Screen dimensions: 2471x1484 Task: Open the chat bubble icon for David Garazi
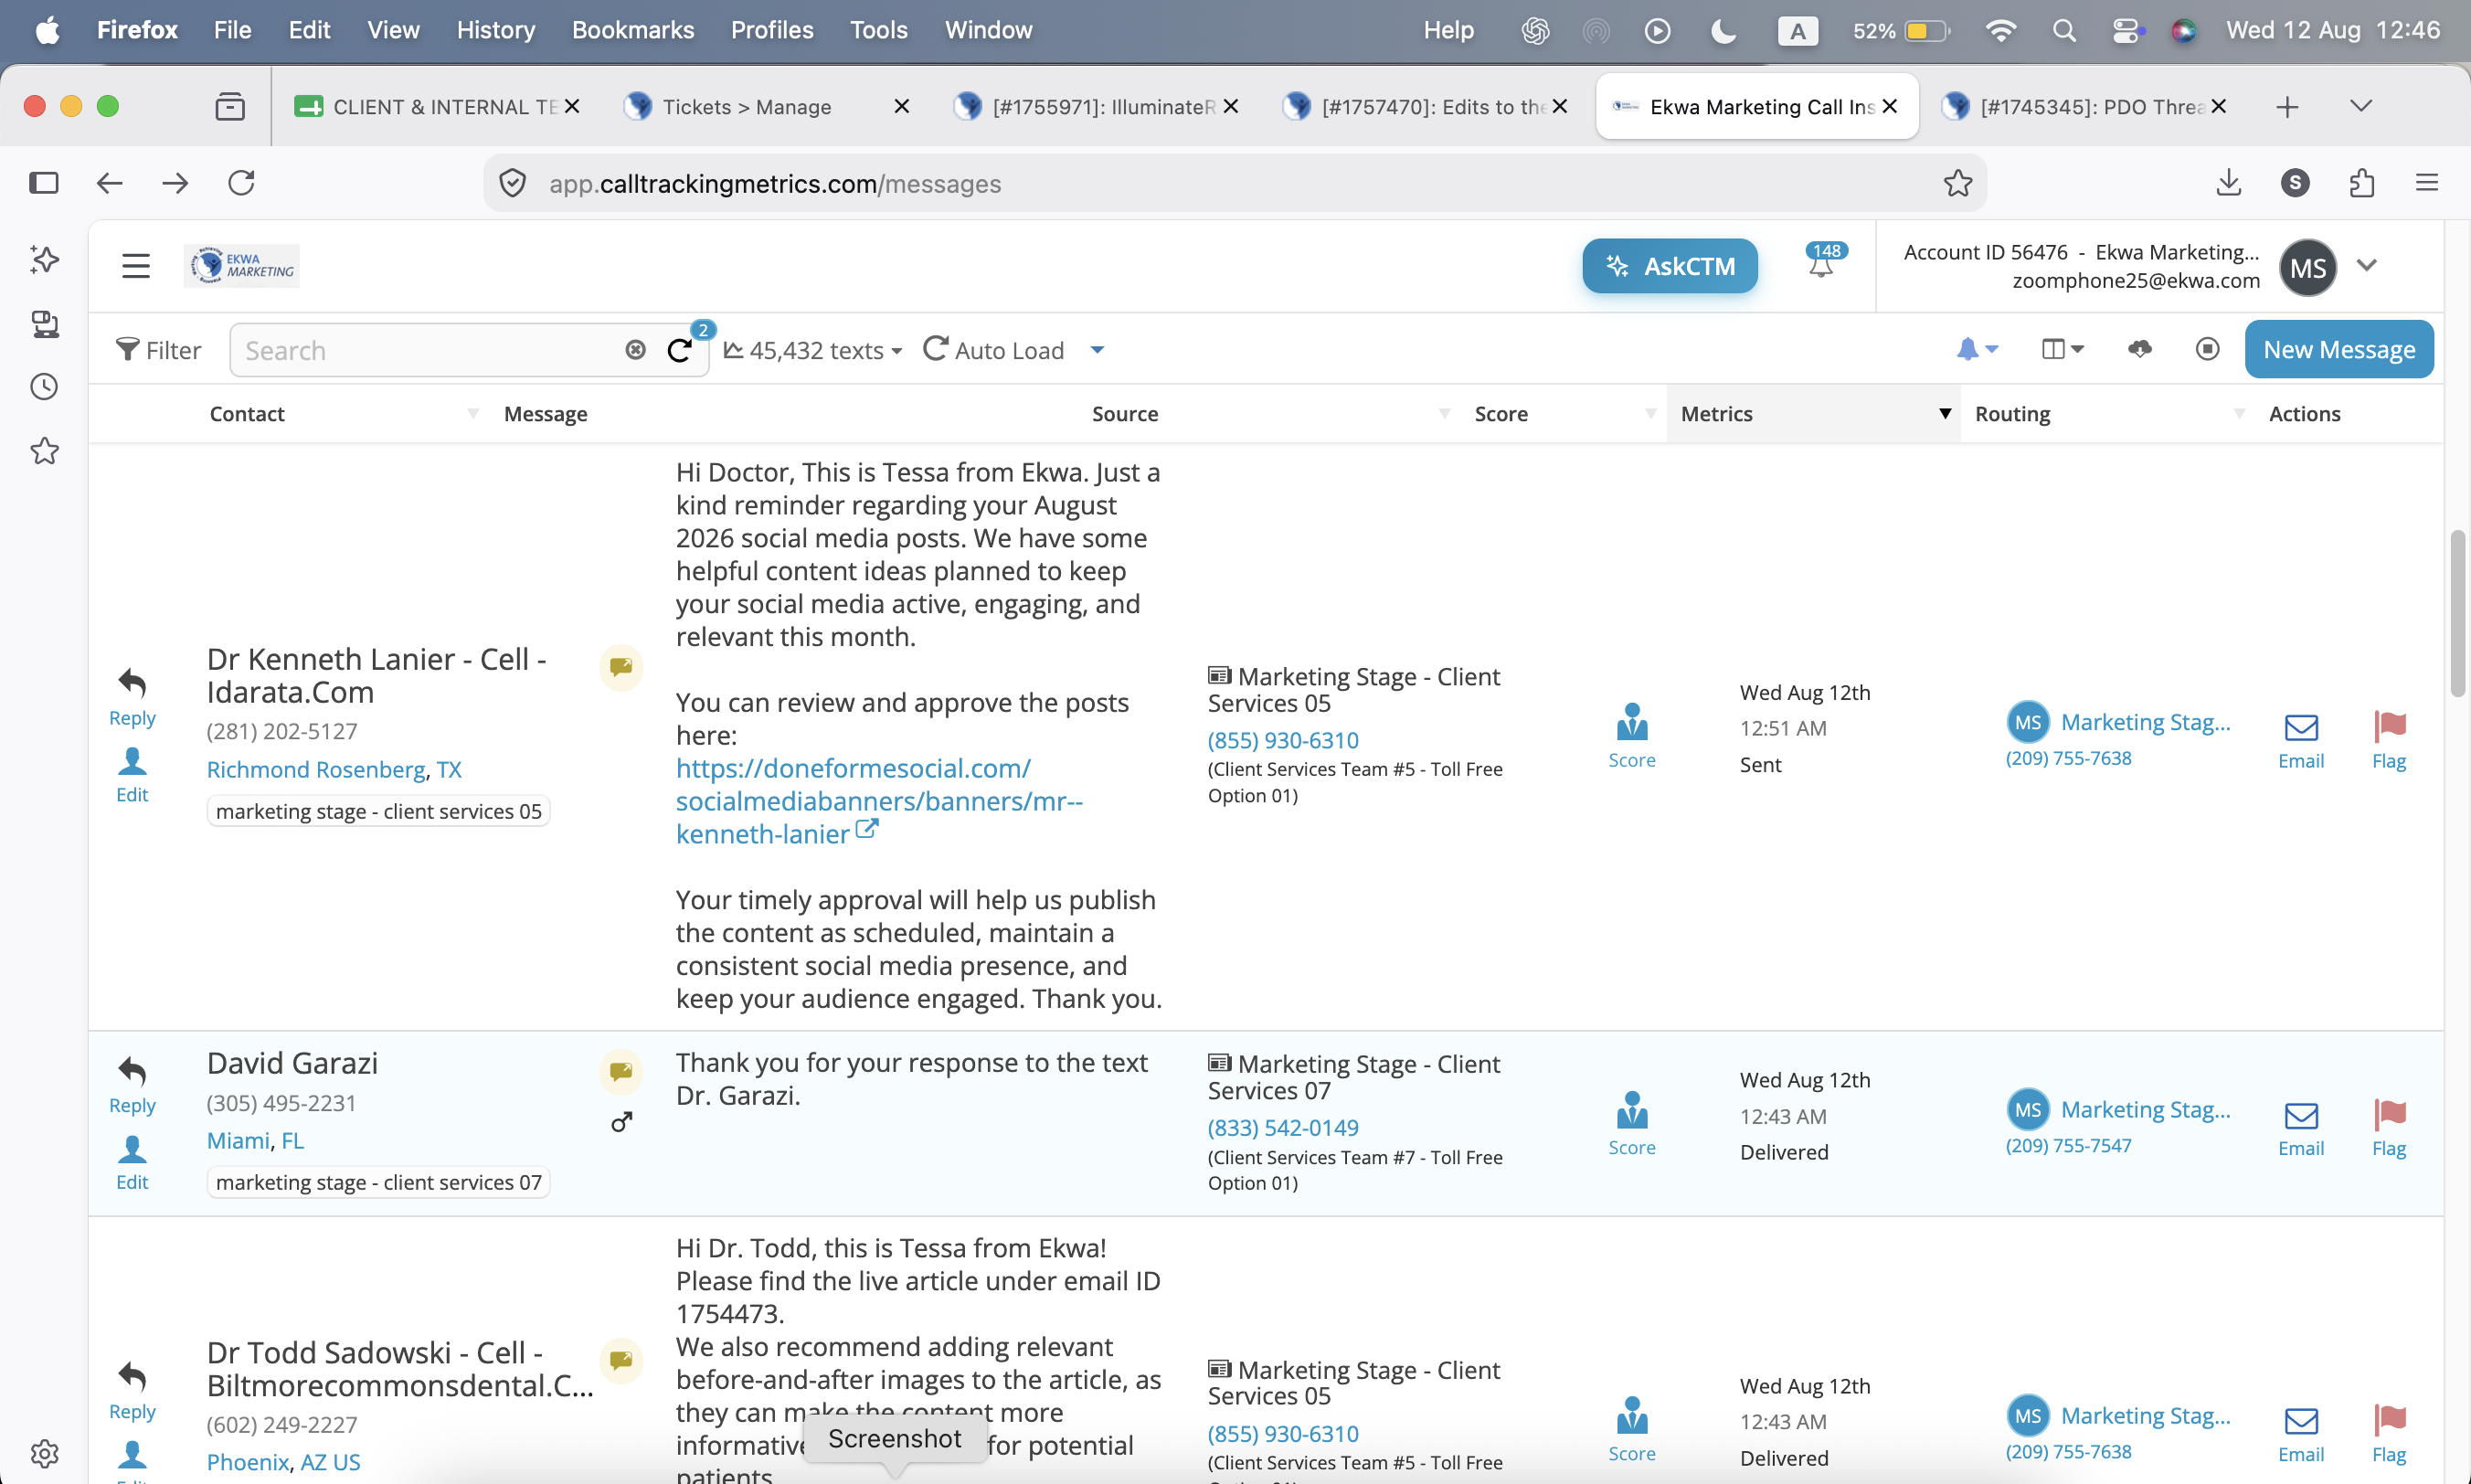tap(621, 1072)
